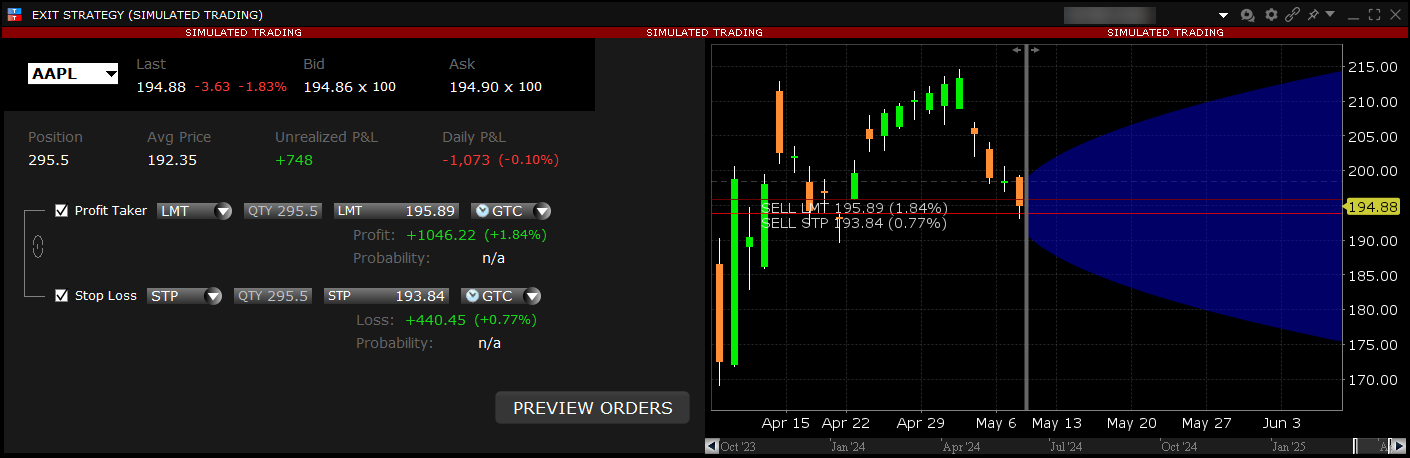Image resolution: width=1410 pixels, height=458 pixels.
Task: Click clock icon in Stop Loss GTC
Action: tap(473, 296)
